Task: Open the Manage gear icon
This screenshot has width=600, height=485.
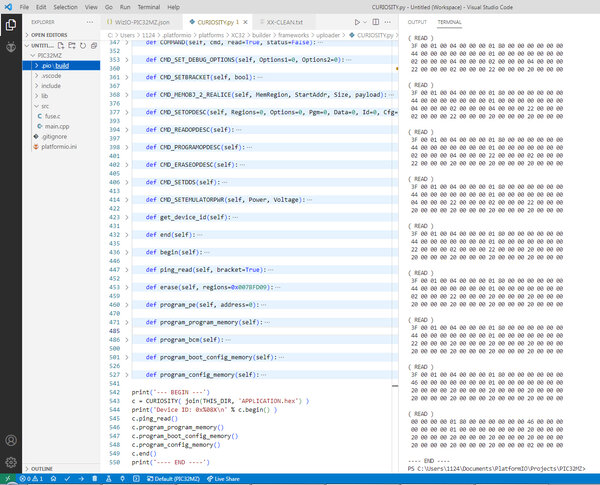Action: tap(11, 462)
